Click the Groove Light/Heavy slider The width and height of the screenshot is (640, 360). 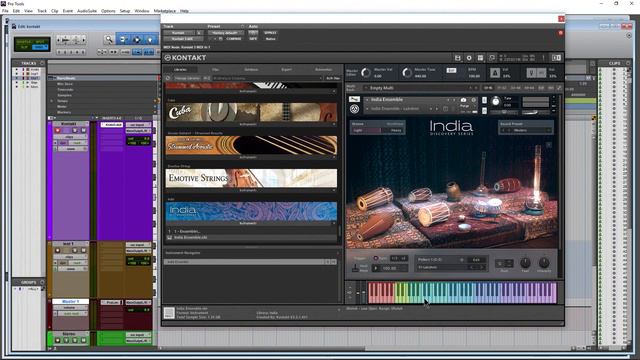[377, 130]
